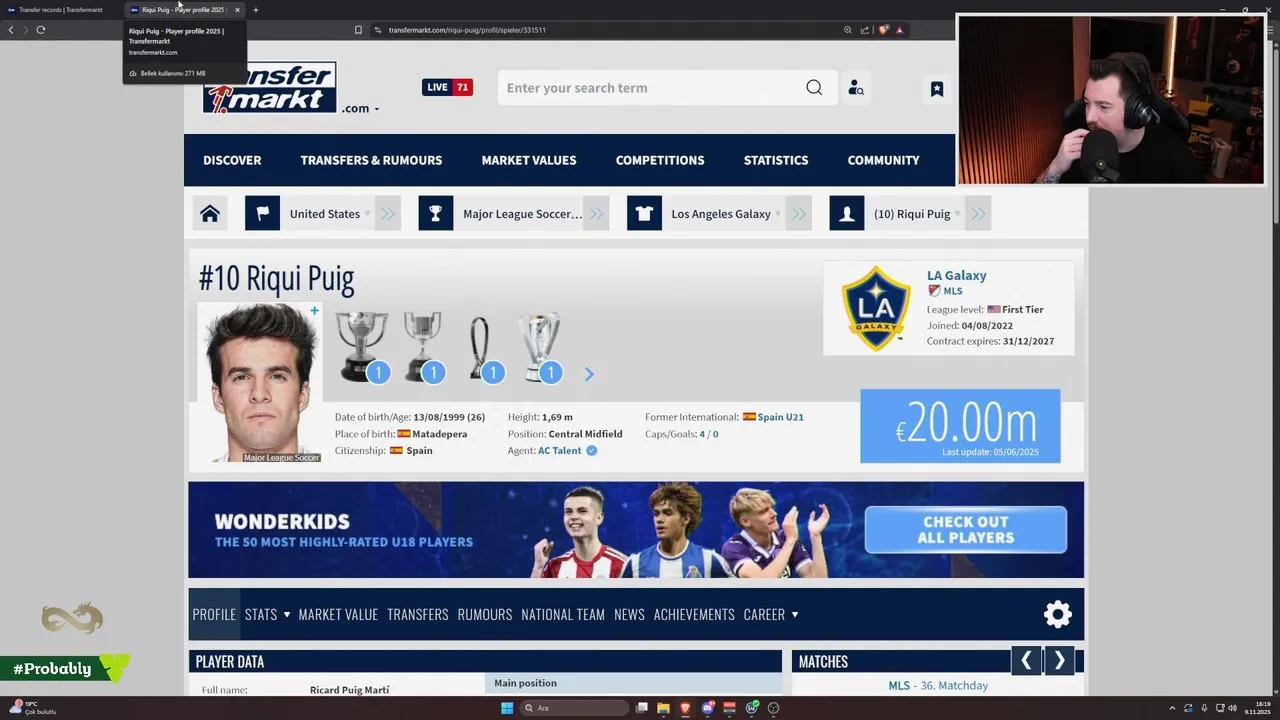Viewport: 1280px width, 720px height.
Task: Focus the 'Enter your search term' field
Action: (x=650, y=88)
